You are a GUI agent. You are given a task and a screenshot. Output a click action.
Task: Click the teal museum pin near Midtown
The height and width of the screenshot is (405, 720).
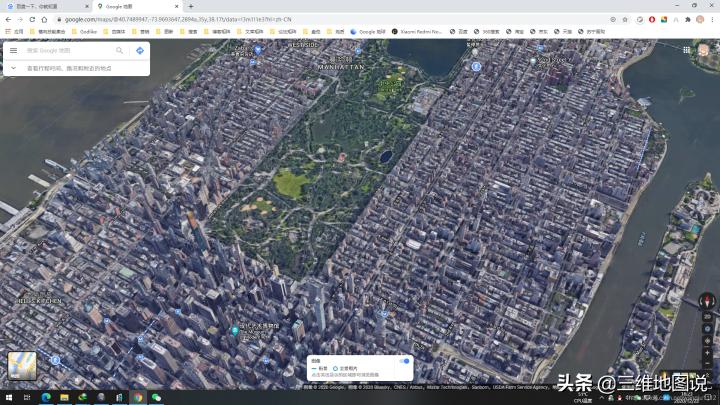click(235, 330)
